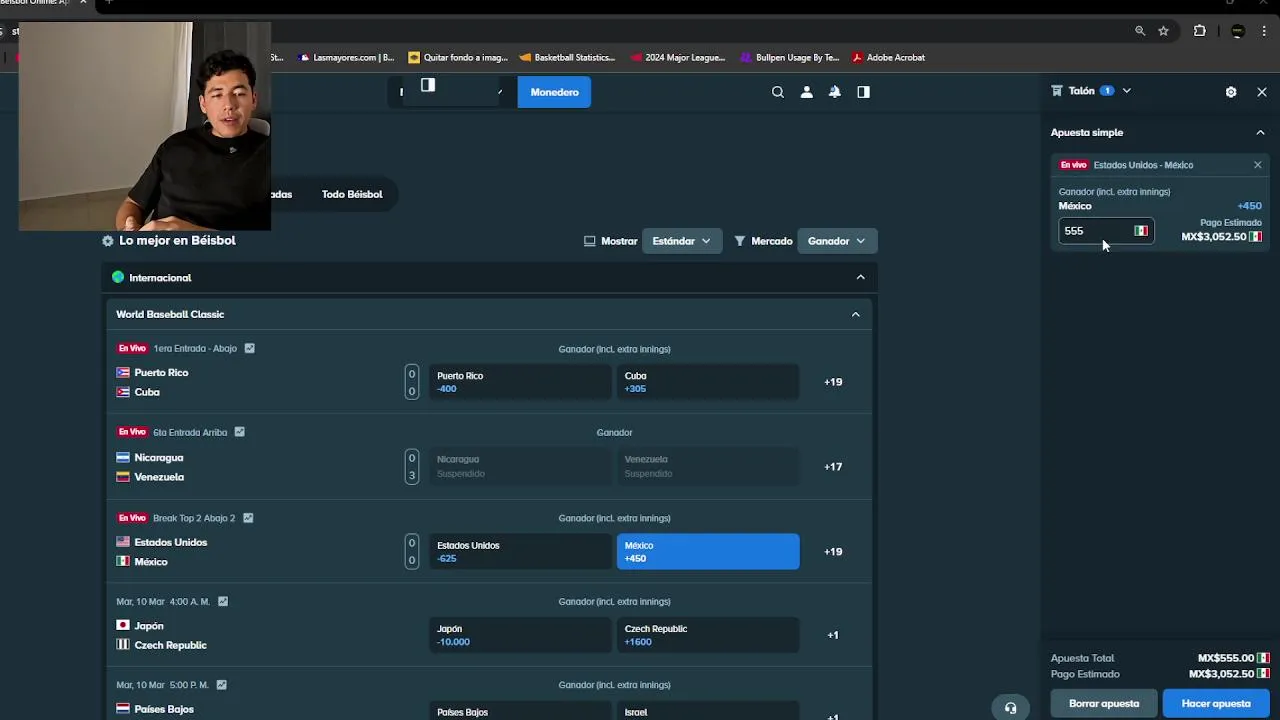Open 2024 Major League bookmark
This screenshot has height=720, width=1280.
tap(678, 58)
